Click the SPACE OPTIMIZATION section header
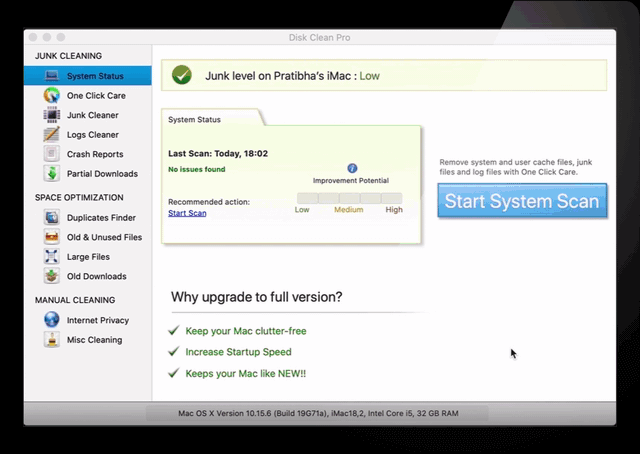Screen dimensions: 640x454 coord(79,198)
